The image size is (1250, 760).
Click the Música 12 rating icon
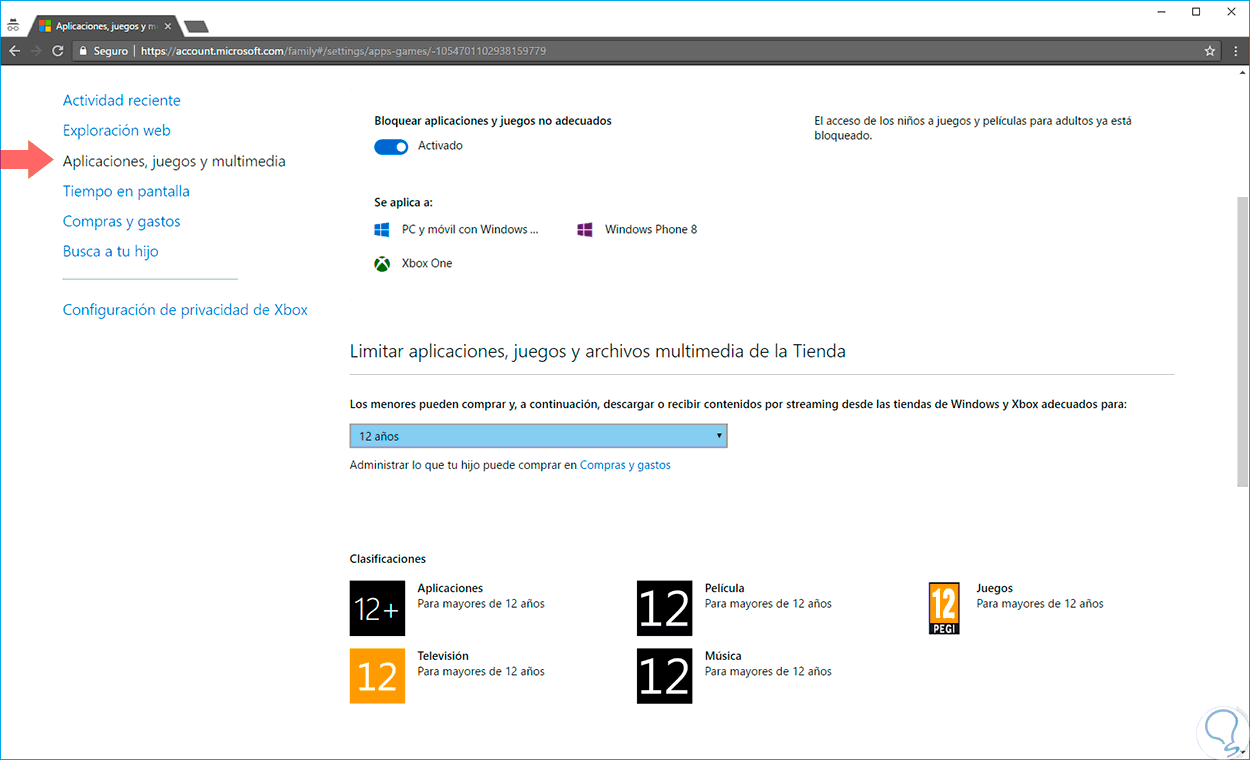[x=664, y=676]
